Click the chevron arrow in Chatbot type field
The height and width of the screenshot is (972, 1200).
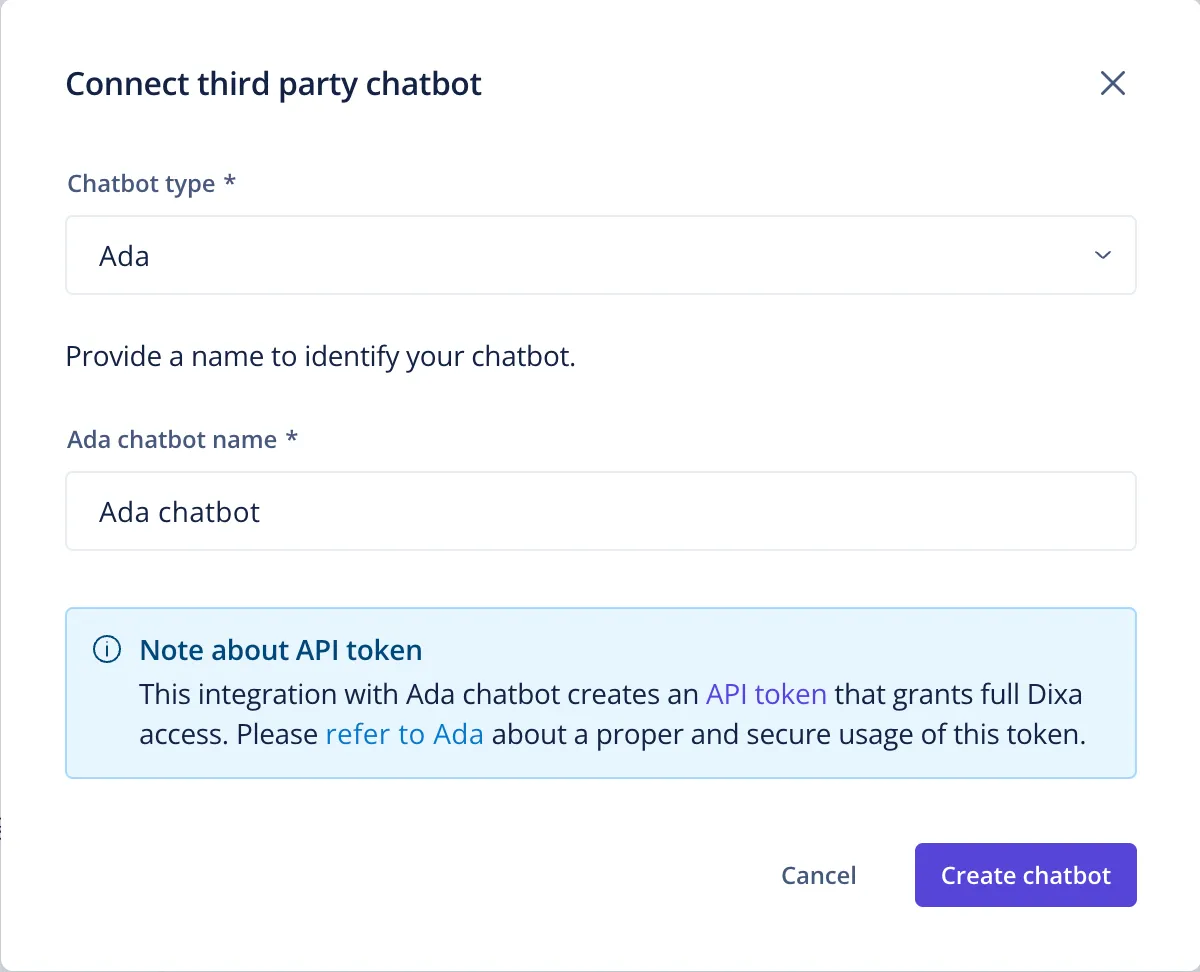click(x=1103, y=255)
